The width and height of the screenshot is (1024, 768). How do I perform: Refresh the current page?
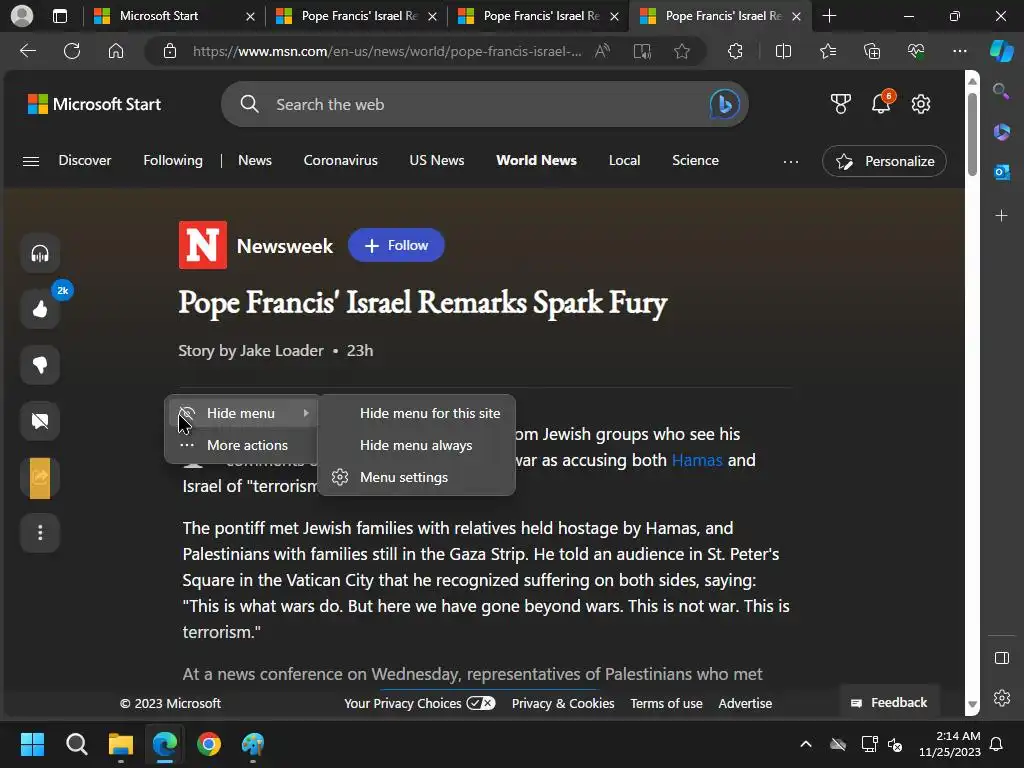(72, 51)
